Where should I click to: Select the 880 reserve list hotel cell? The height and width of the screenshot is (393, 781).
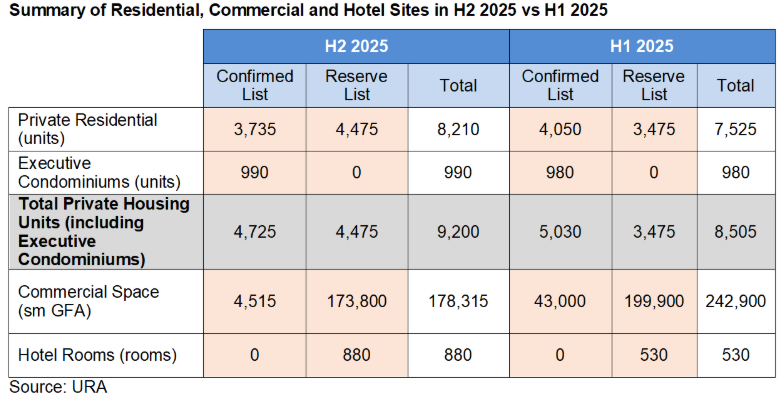pos(357,355)
